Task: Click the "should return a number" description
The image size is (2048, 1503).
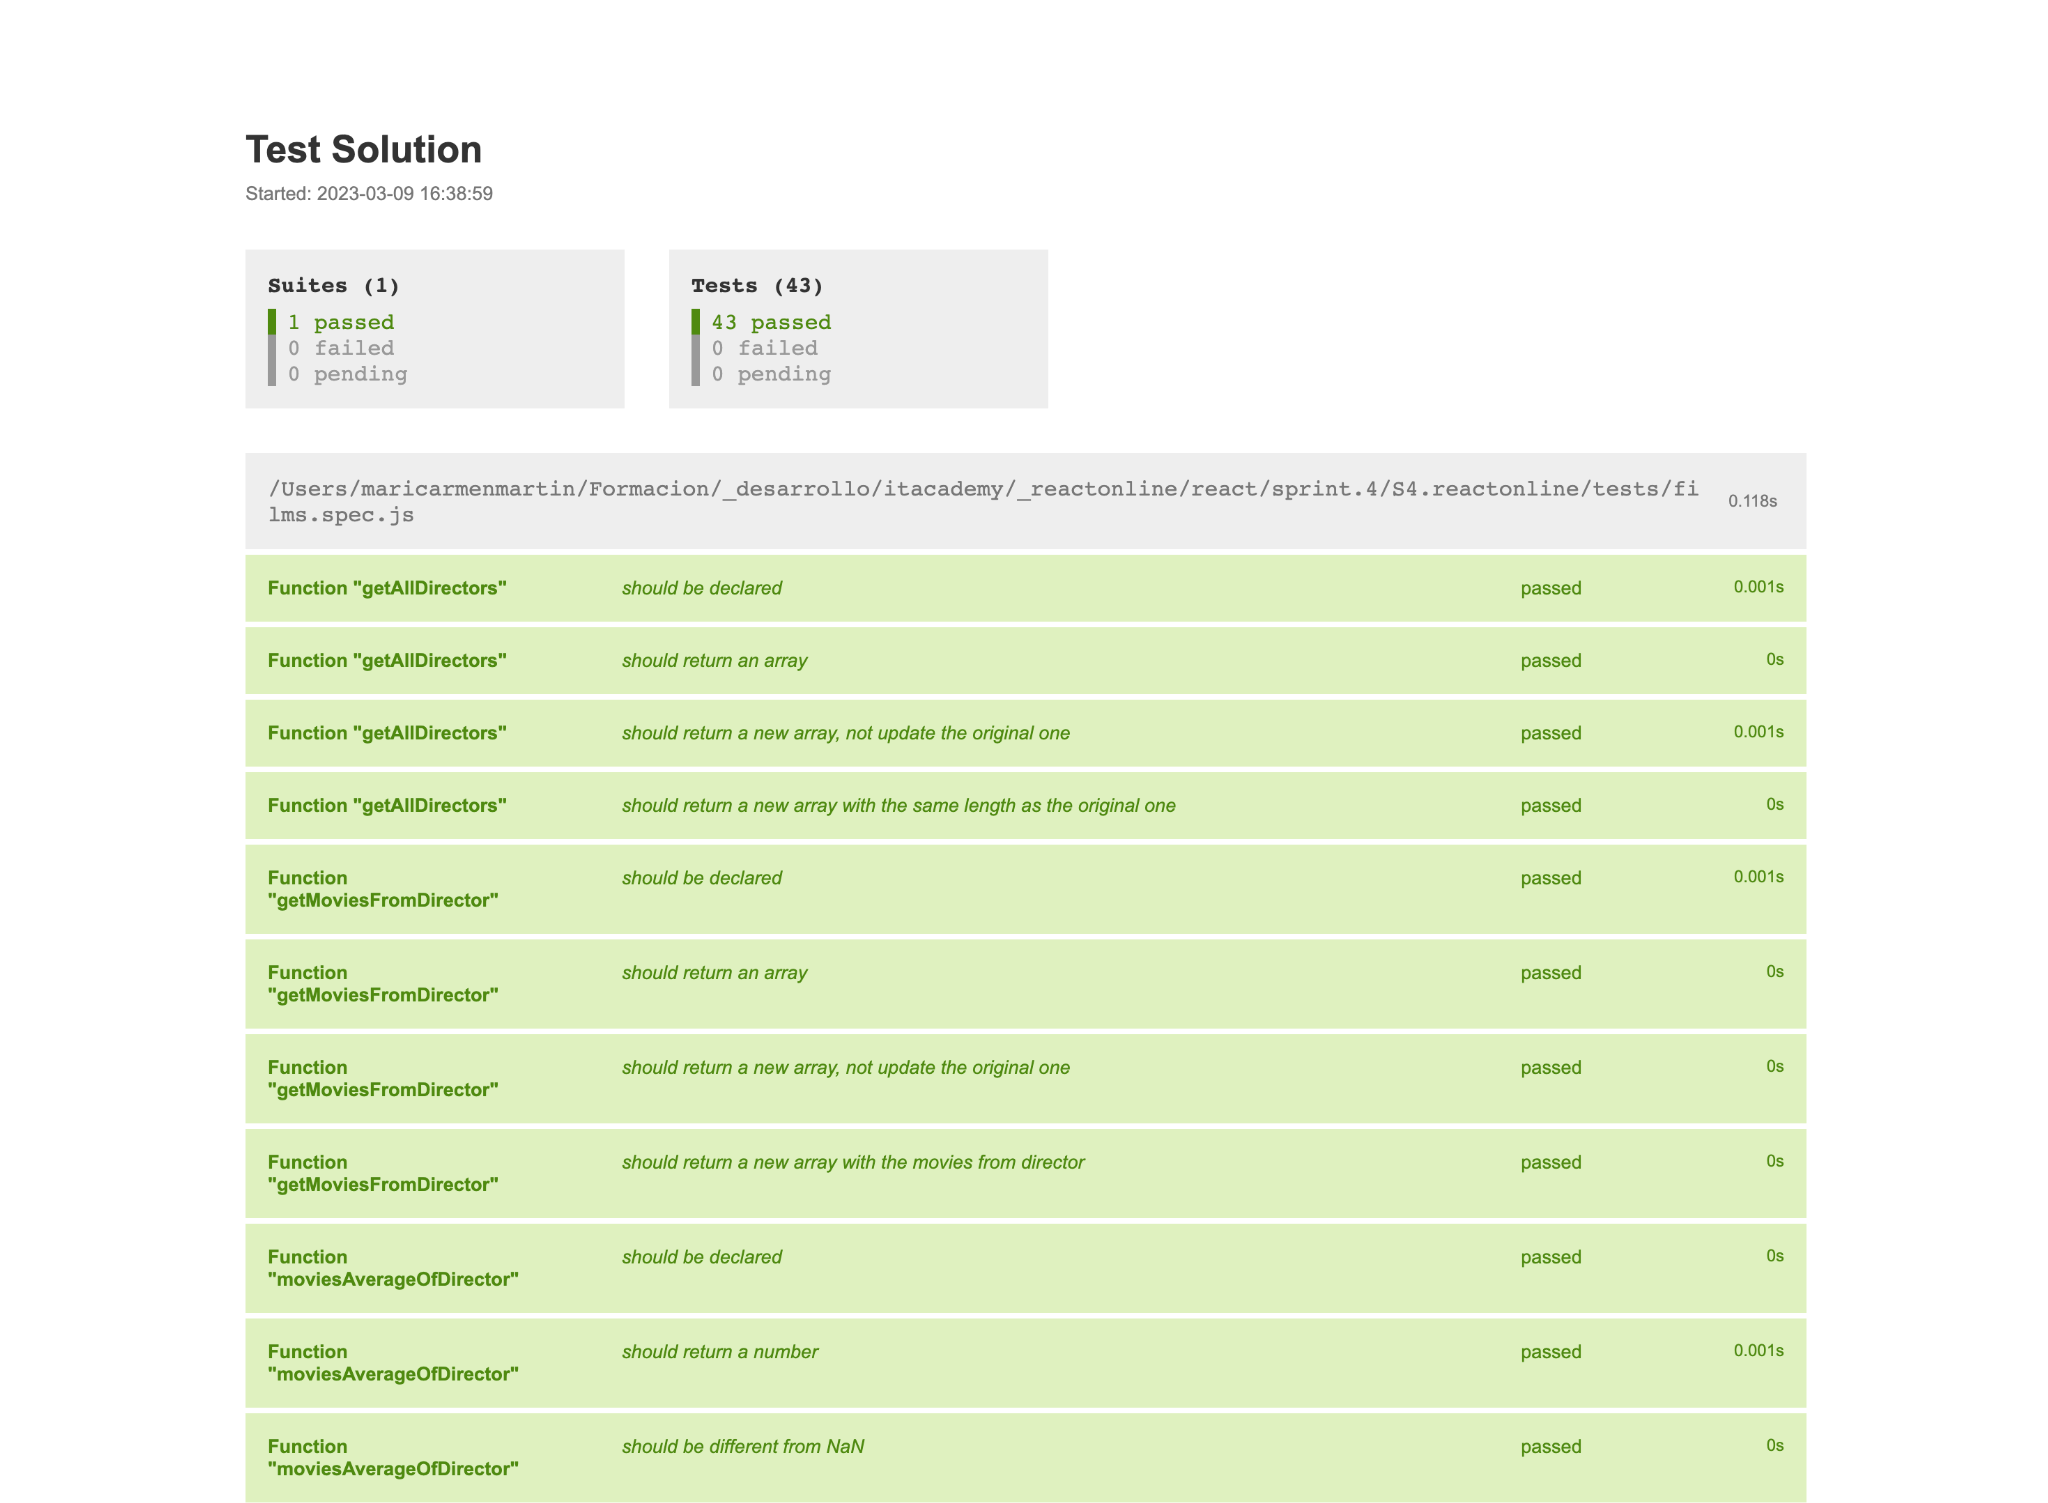Action: point(720,1352)
